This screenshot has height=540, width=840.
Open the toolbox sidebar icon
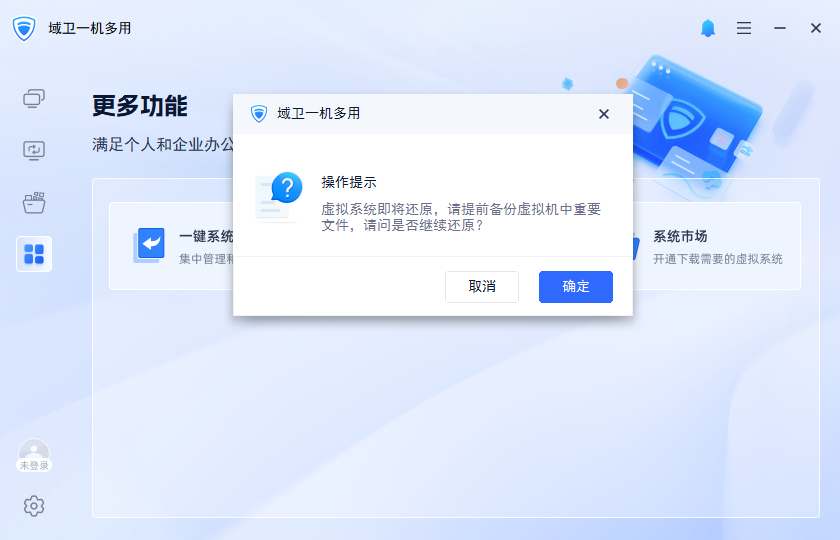pyautogui.click(x=34, y=202)
